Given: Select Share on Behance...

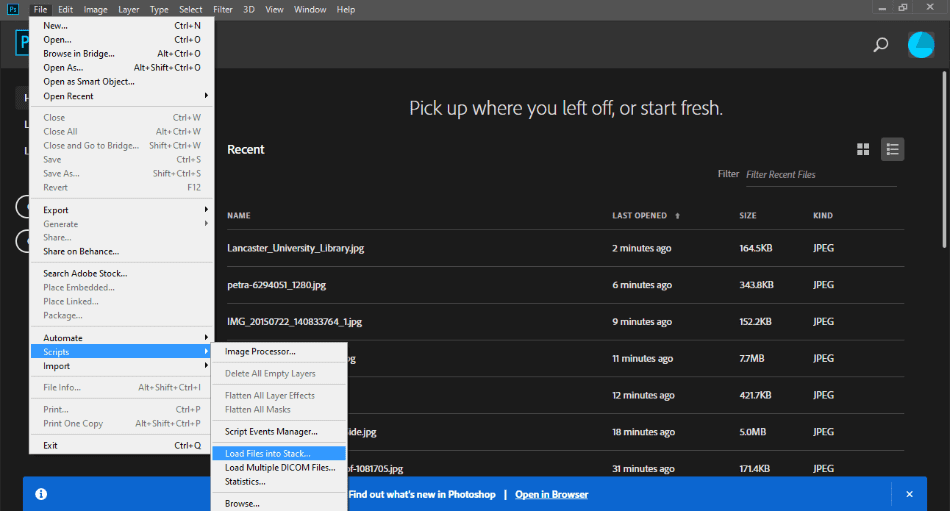Looking at the screenshot, I should tap(121, 251).
